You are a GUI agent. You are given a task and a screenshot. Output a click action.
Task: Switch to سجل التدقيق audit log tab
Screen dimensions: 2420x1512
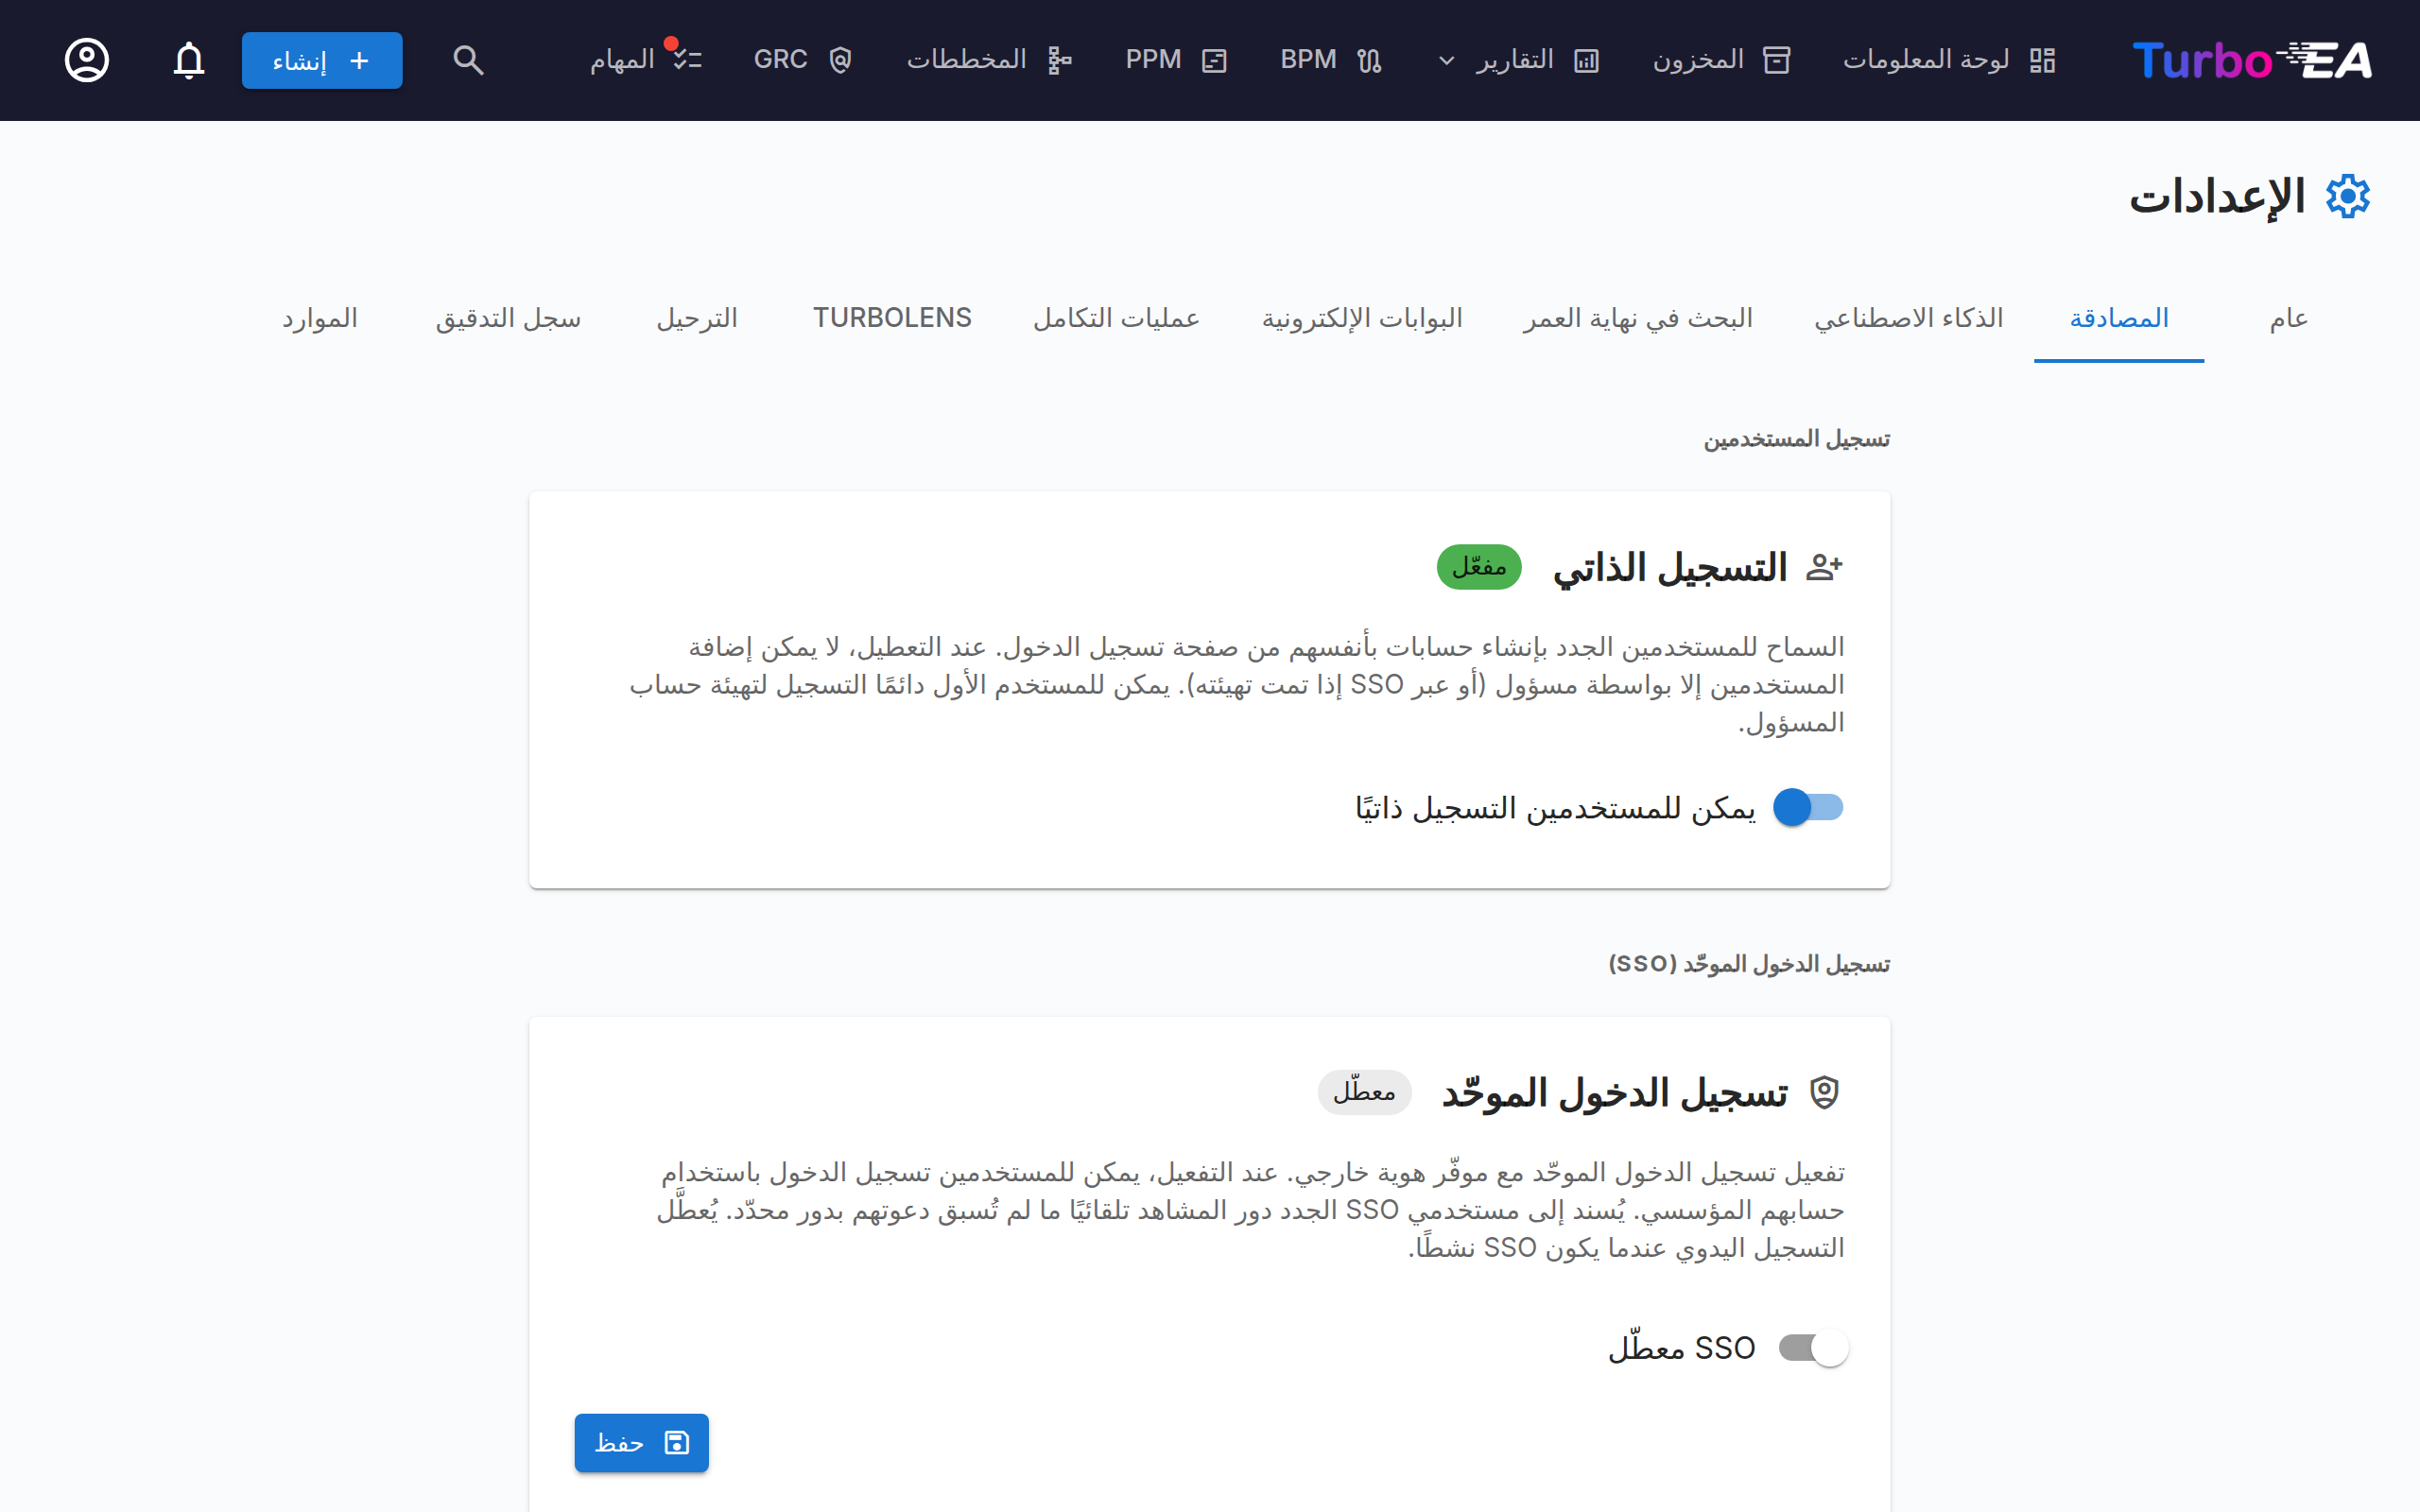click(x=508, y=318)
